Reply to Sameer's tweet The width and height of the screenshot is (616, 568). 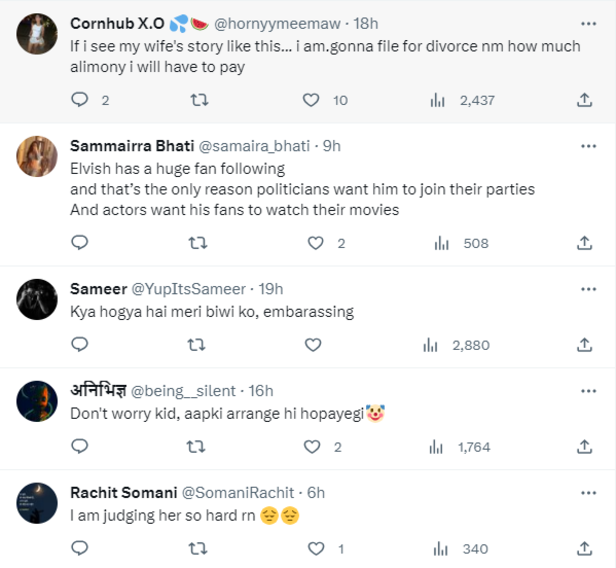(81, 345)
